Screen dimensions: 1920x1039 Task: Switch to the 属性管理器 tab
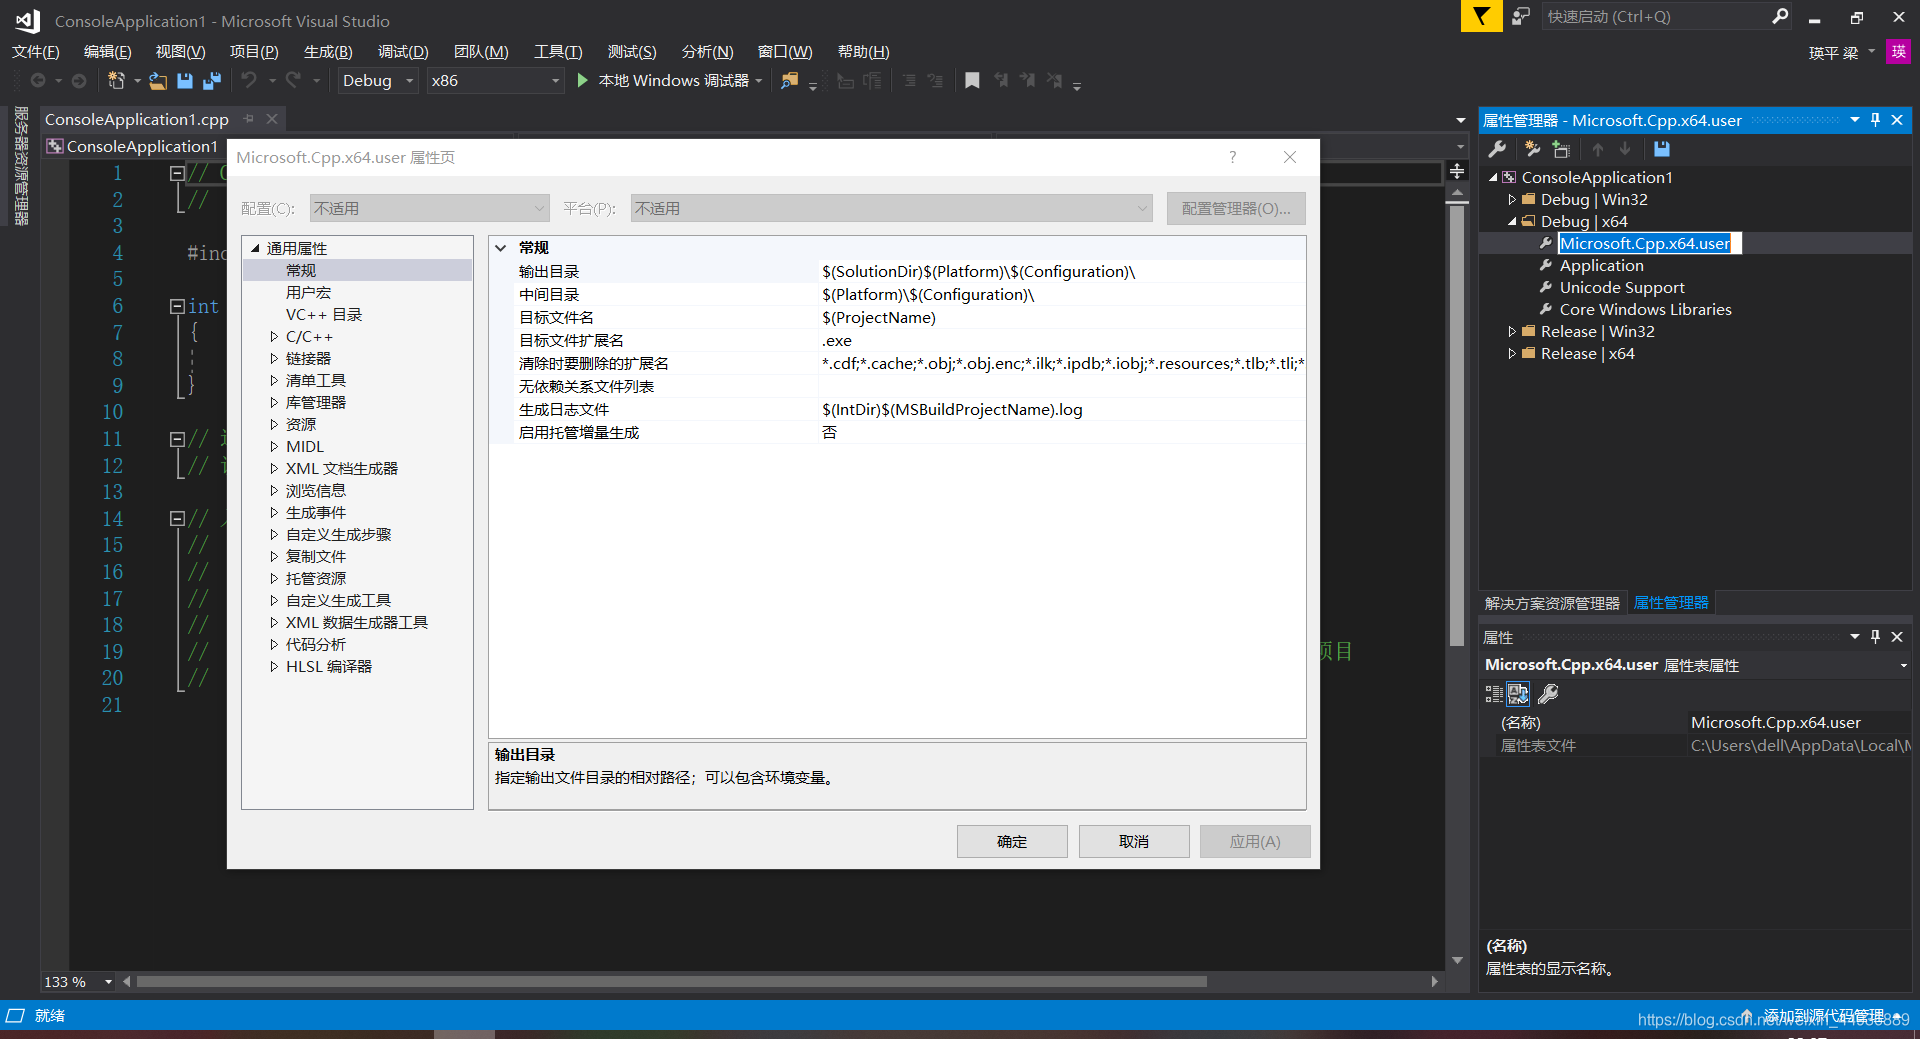(x=1671, y=603)
